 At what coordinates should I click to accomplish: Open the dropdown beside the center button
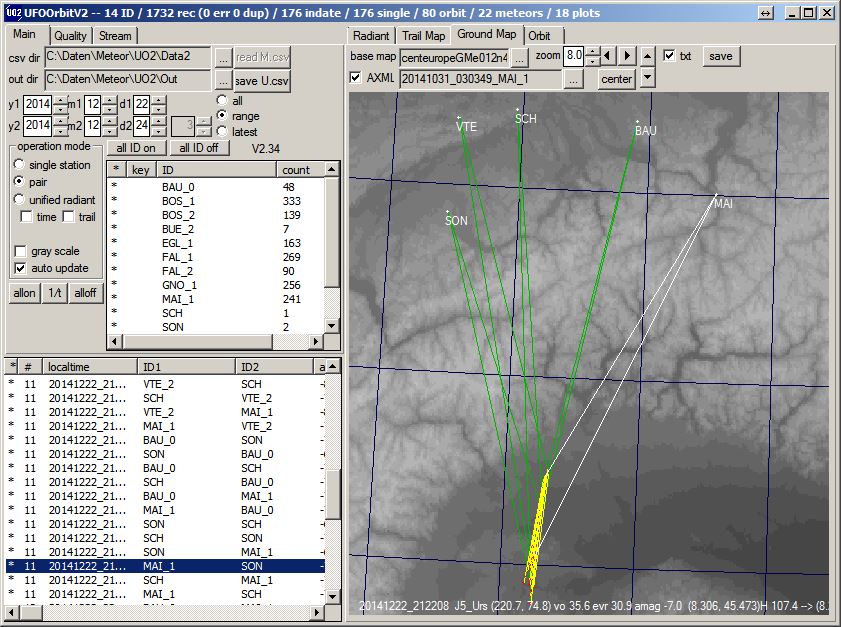pos(647,78)
